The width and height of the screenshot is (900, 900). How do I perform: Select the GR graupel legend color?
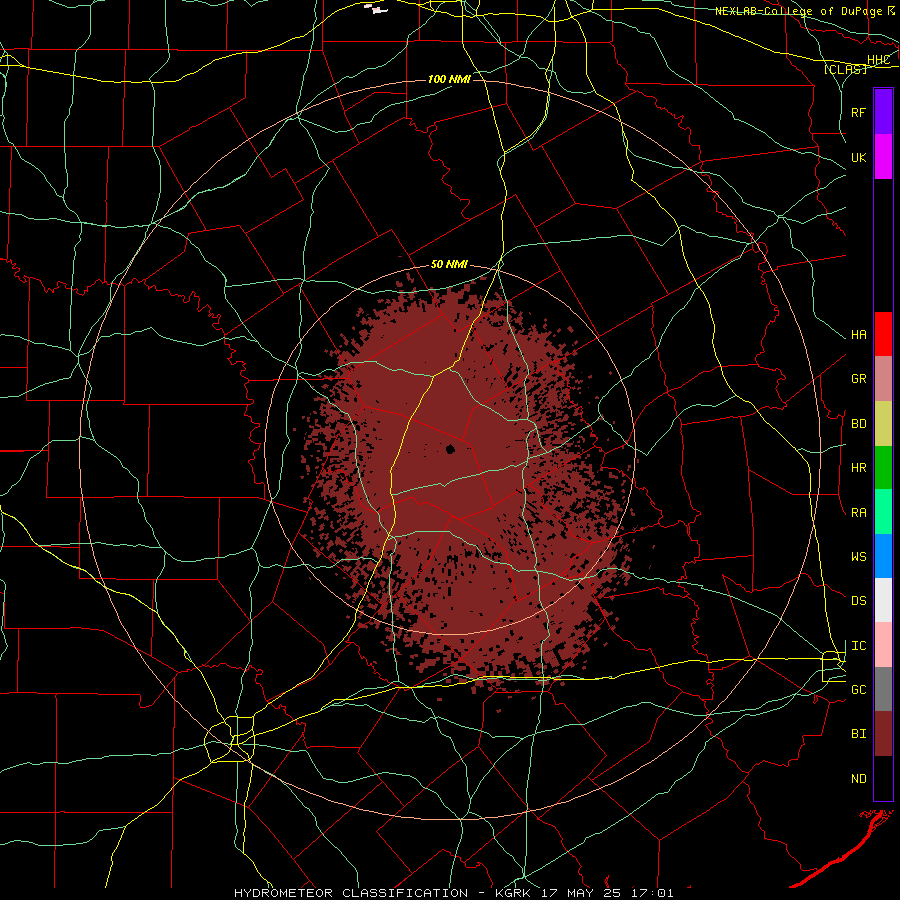883,379
